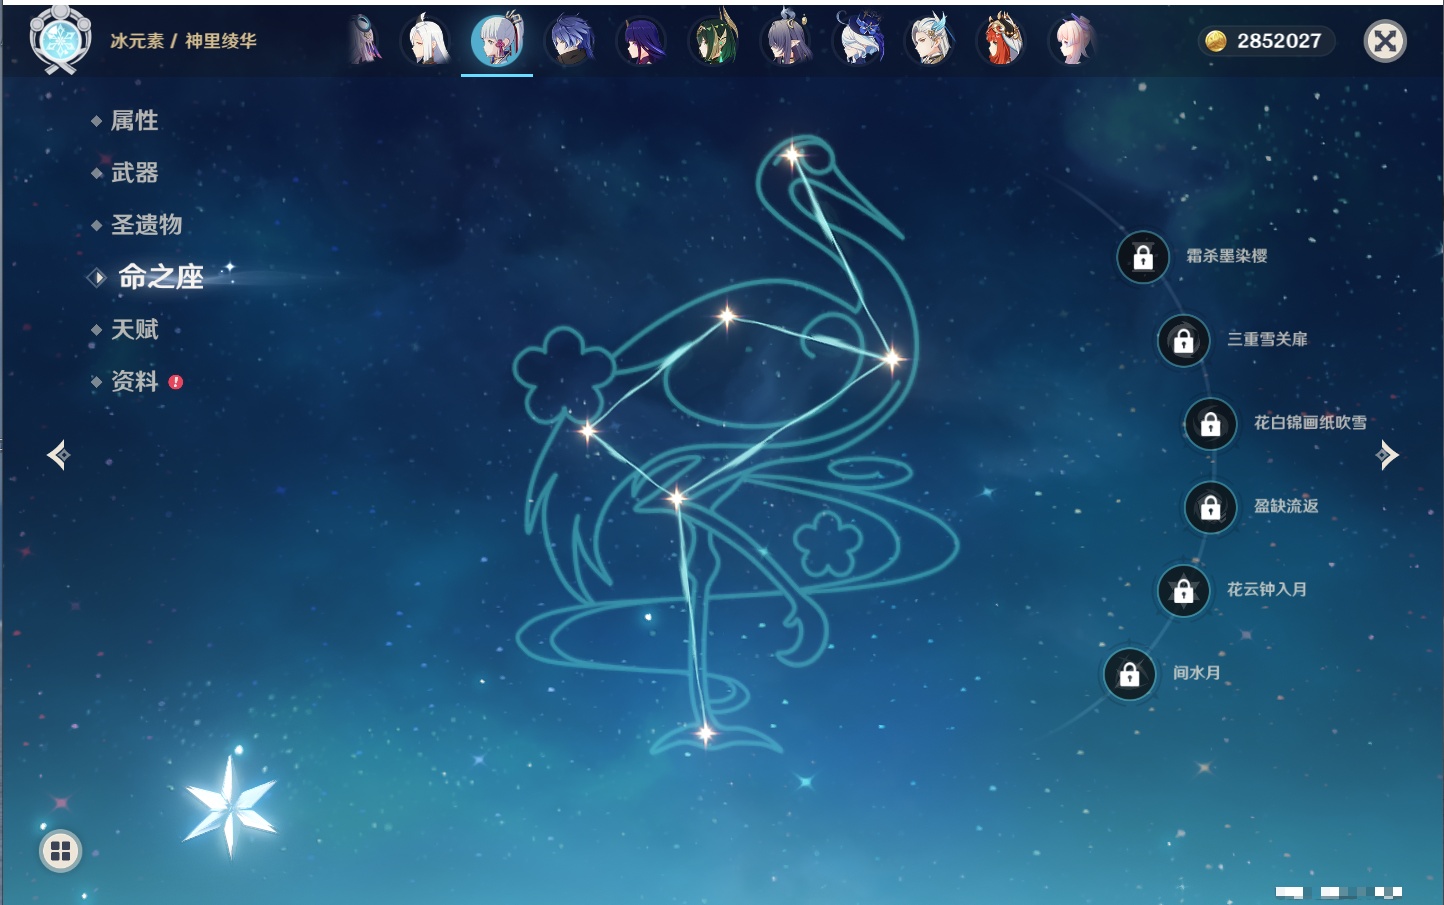
Task: Choose the character portrait wearing a blue hat
Action: coord(859,41)
